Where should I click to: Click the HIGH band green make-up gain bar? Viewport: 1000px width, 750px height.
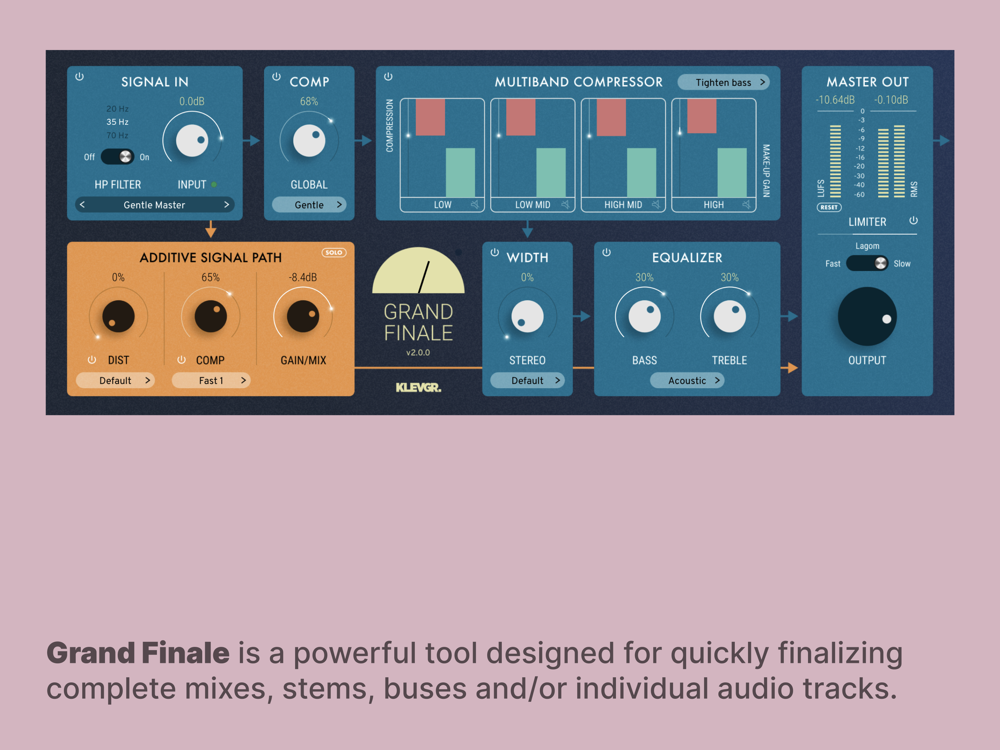pos(732,173)
